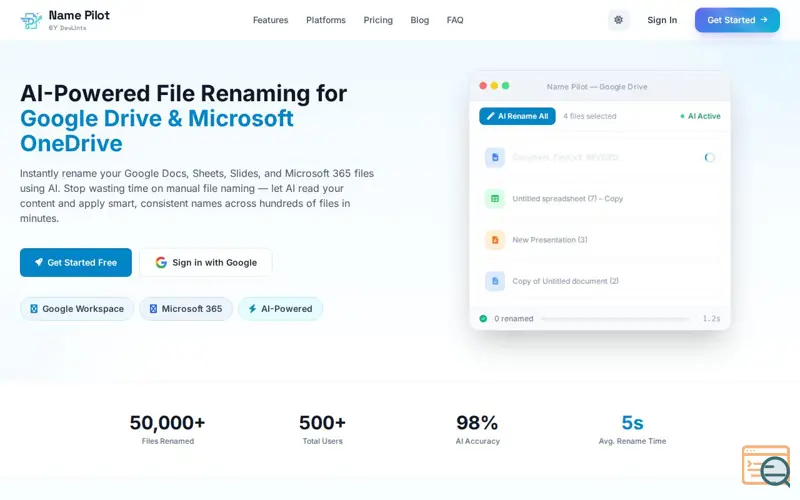Click the orange icon for New Presentation (3)
This screenshot has height=500, width=800.
tap(495, 240)
